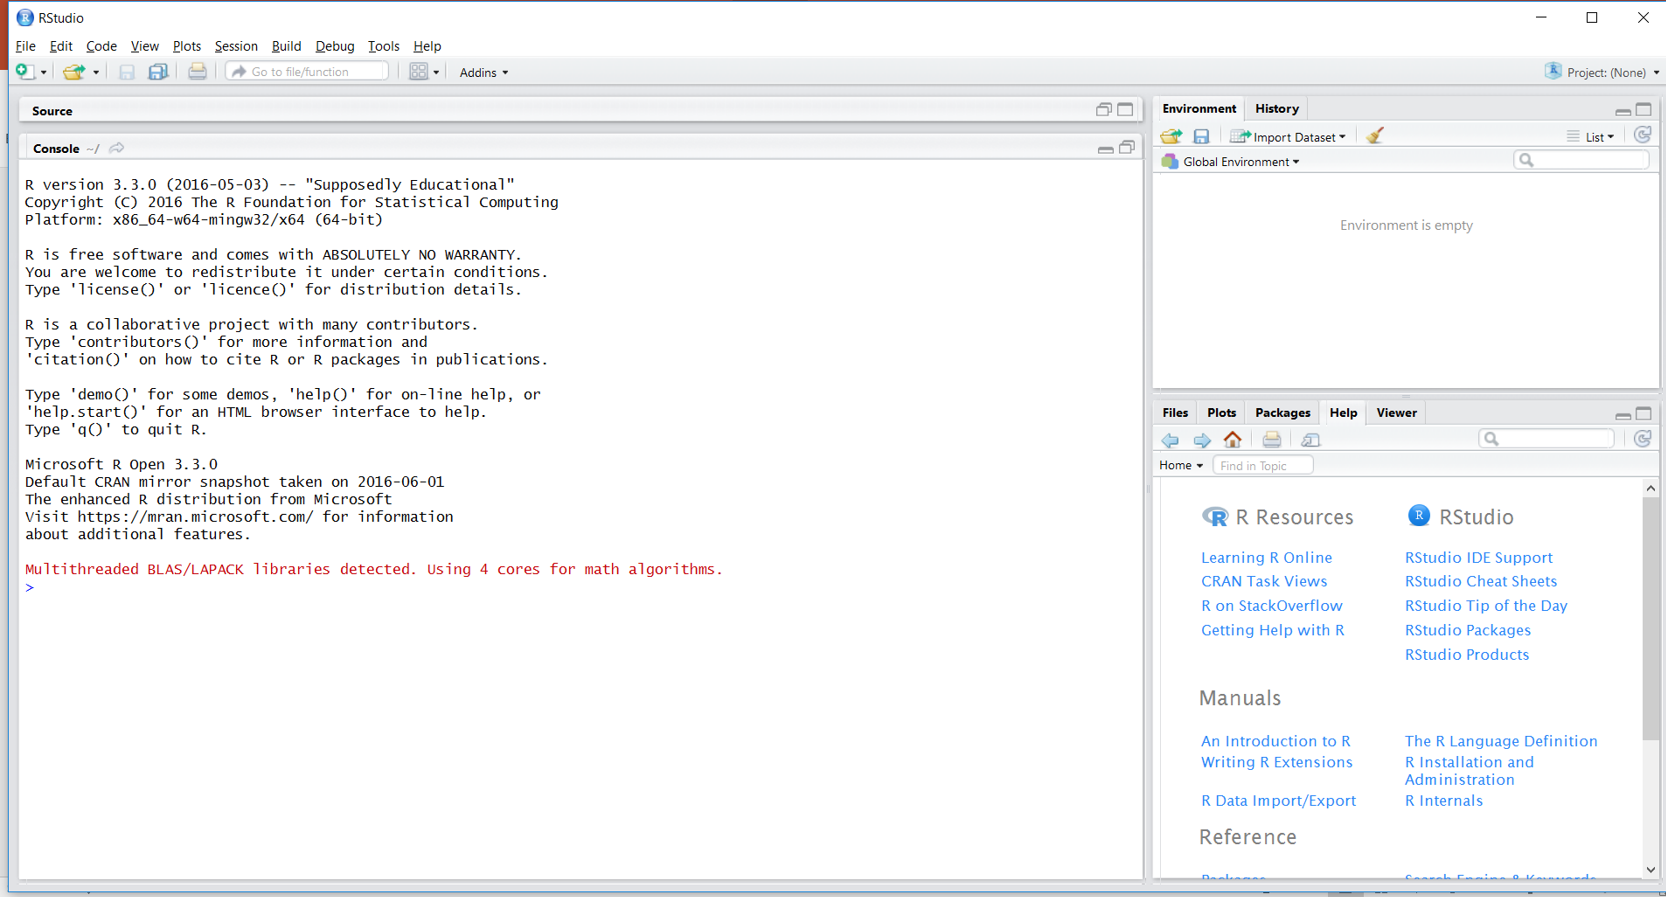
Task: Switch to the Viewer tab
Action: [x=1396, y=413]
